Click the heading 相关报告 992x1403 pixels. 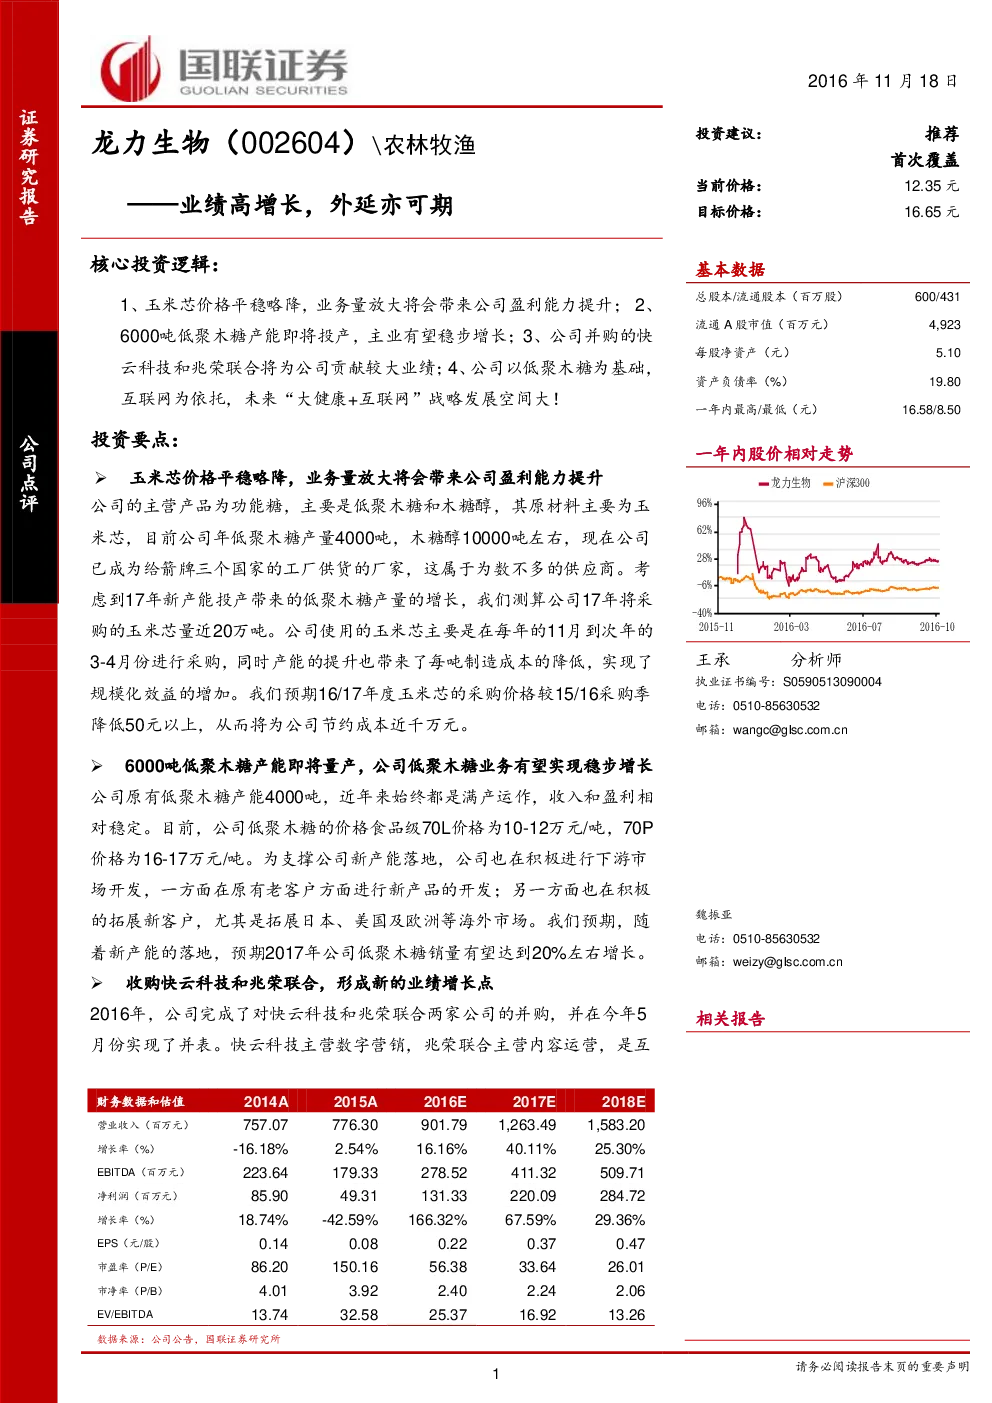pyautogui.click(x=730, y=1019)
